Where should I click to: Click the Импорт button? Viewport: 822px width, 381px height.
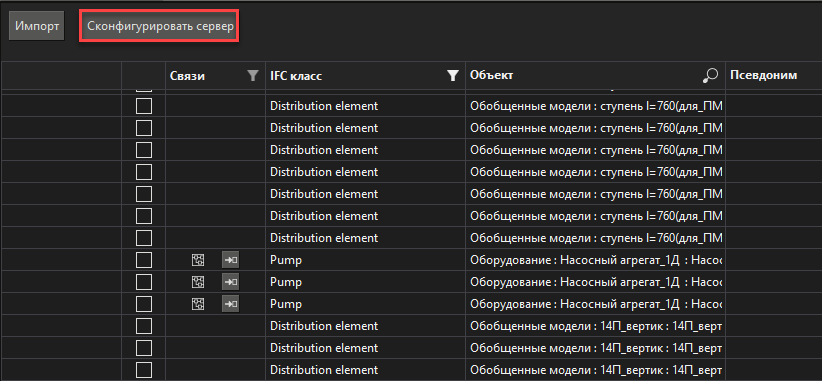[x=37, y=26]
